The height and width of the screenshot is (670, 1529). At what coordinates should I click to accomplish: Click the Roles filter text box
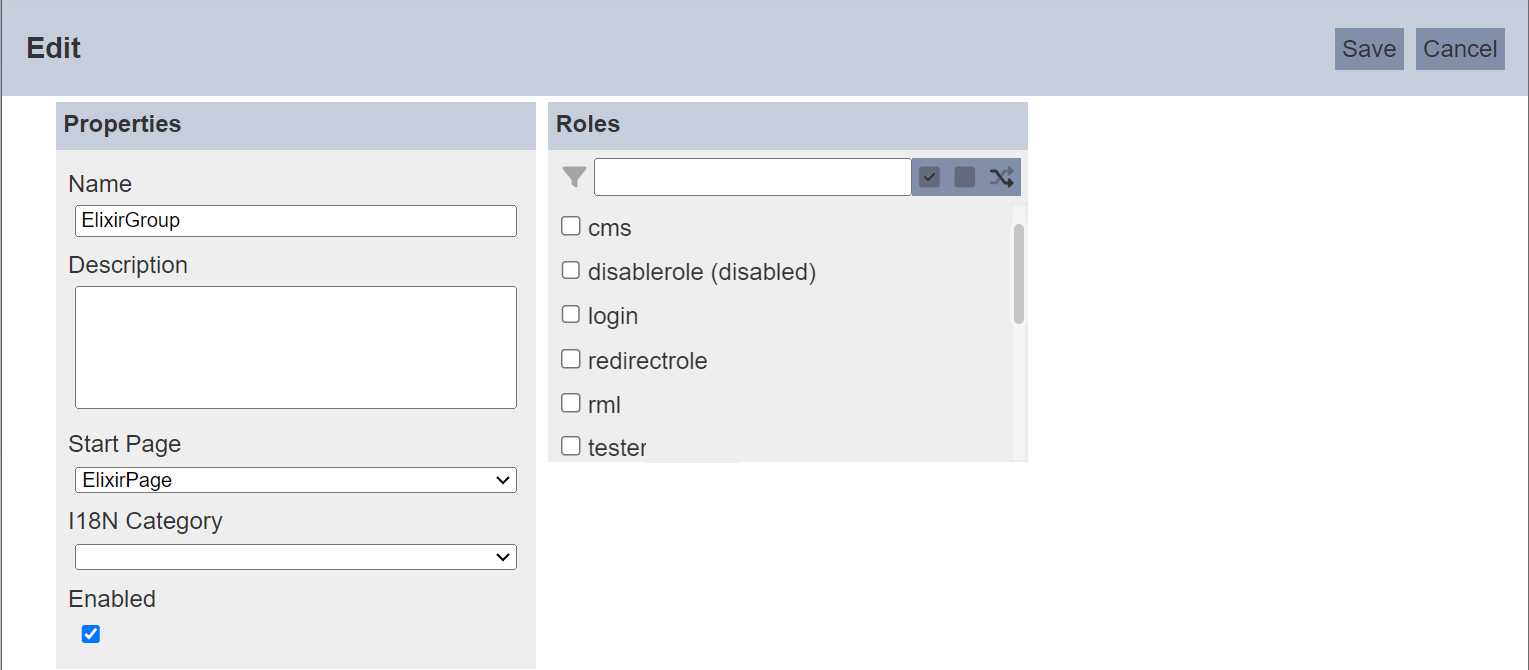tap(753, 177)
